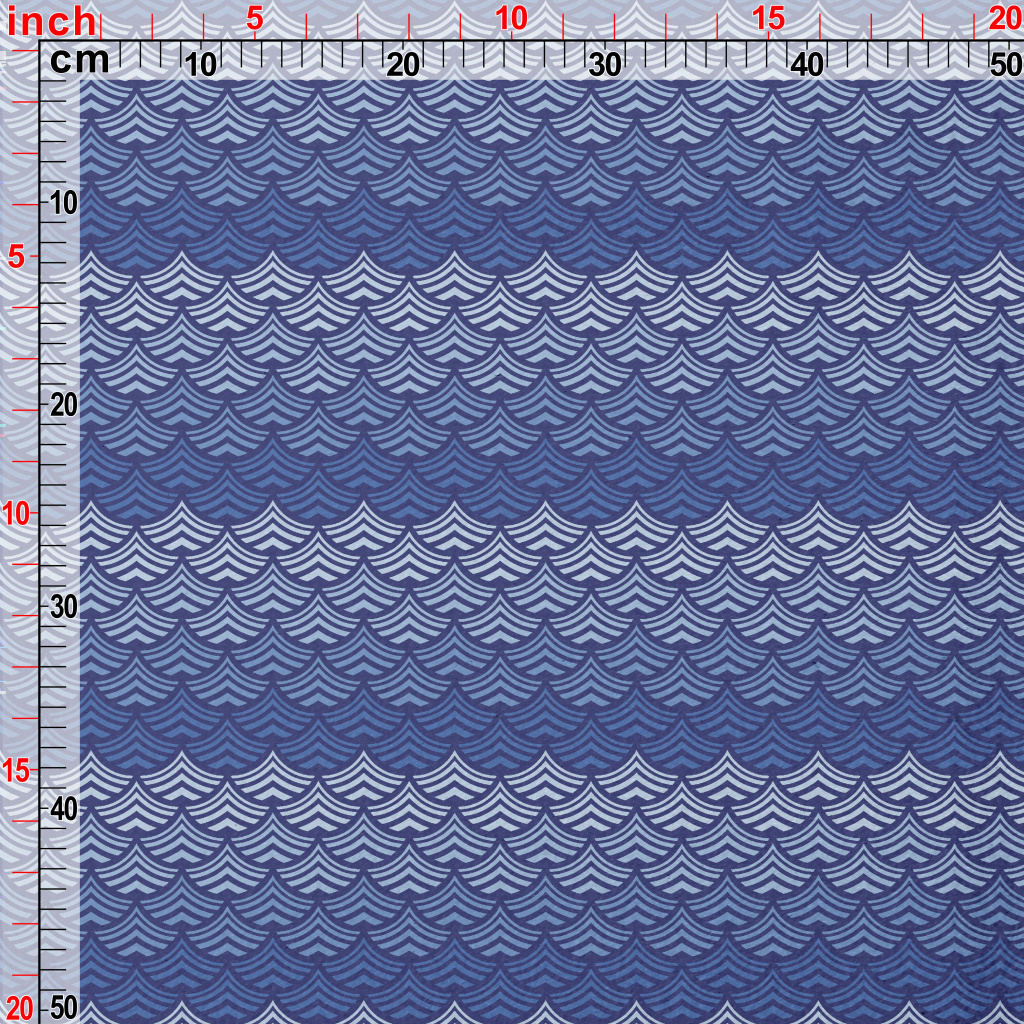Click the 30 cm mark on top ruler
1024x1024 pixels.
point(605,65)
